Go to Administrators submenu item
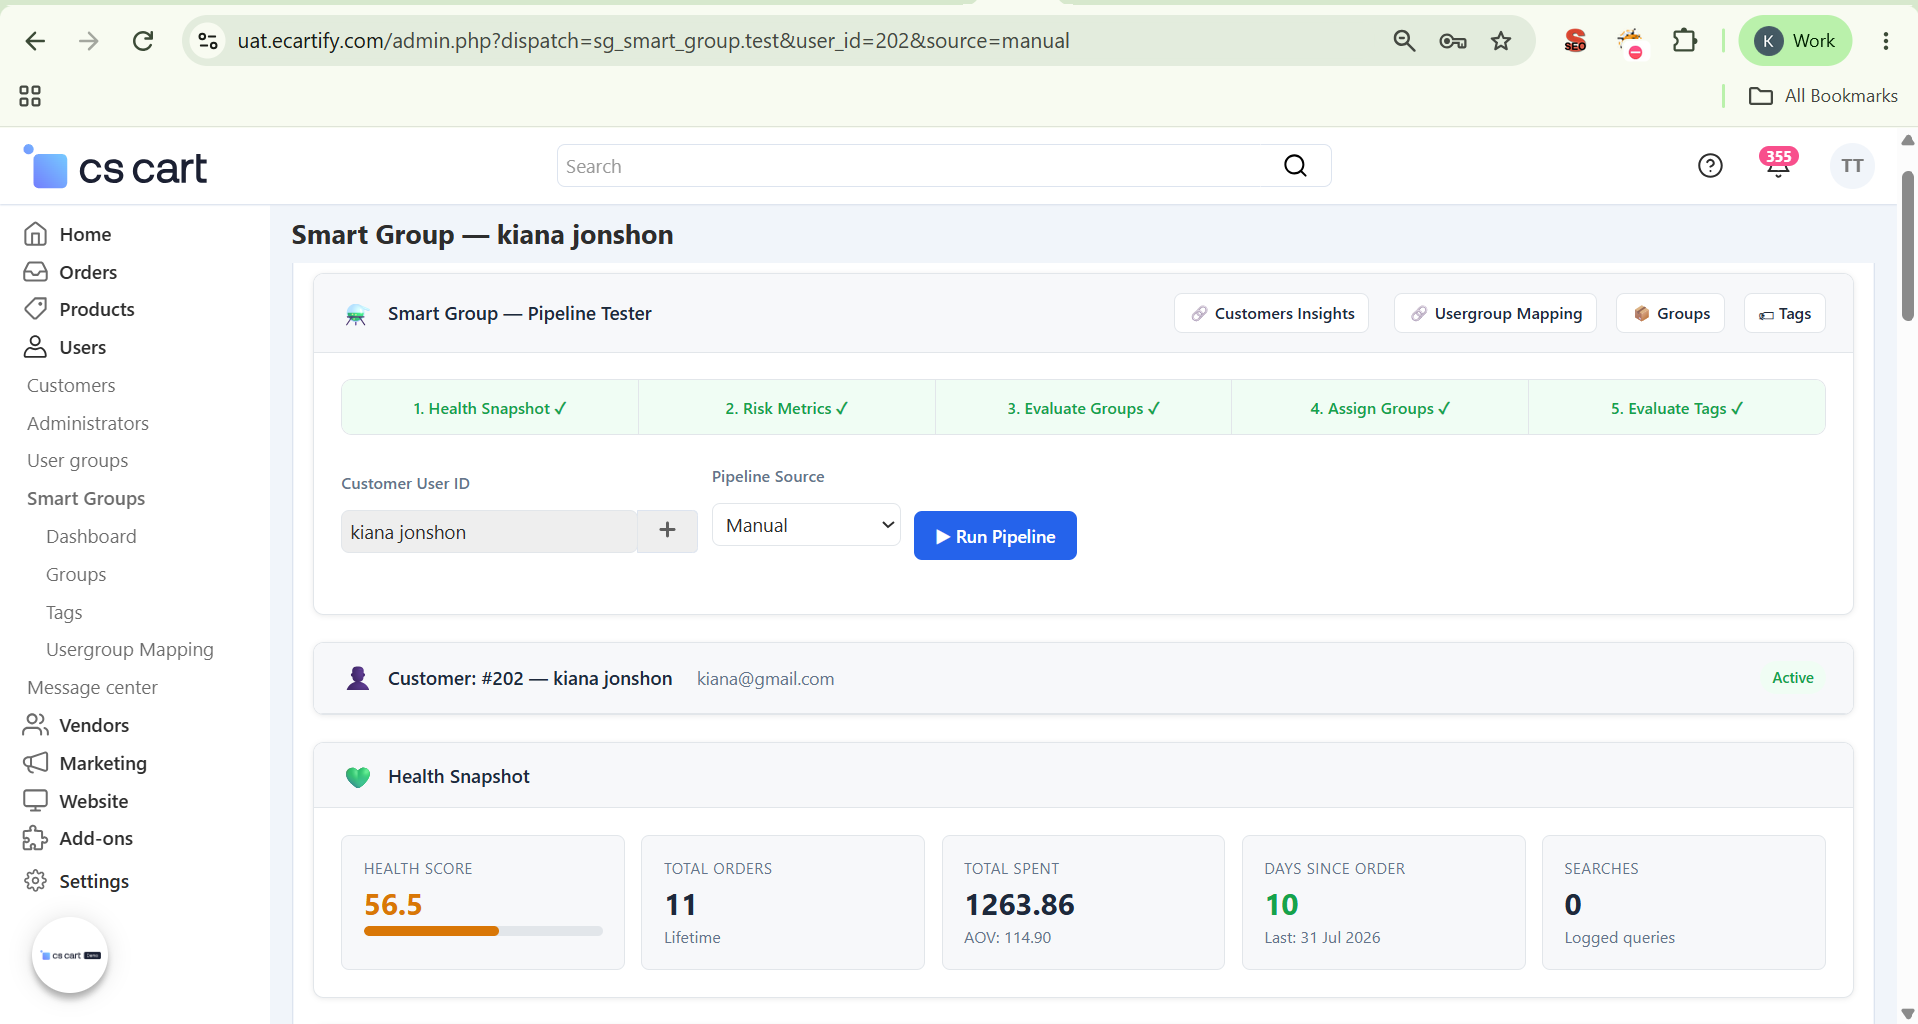Viewport: 1918px width, 1024px height. (x=88, y=423)
